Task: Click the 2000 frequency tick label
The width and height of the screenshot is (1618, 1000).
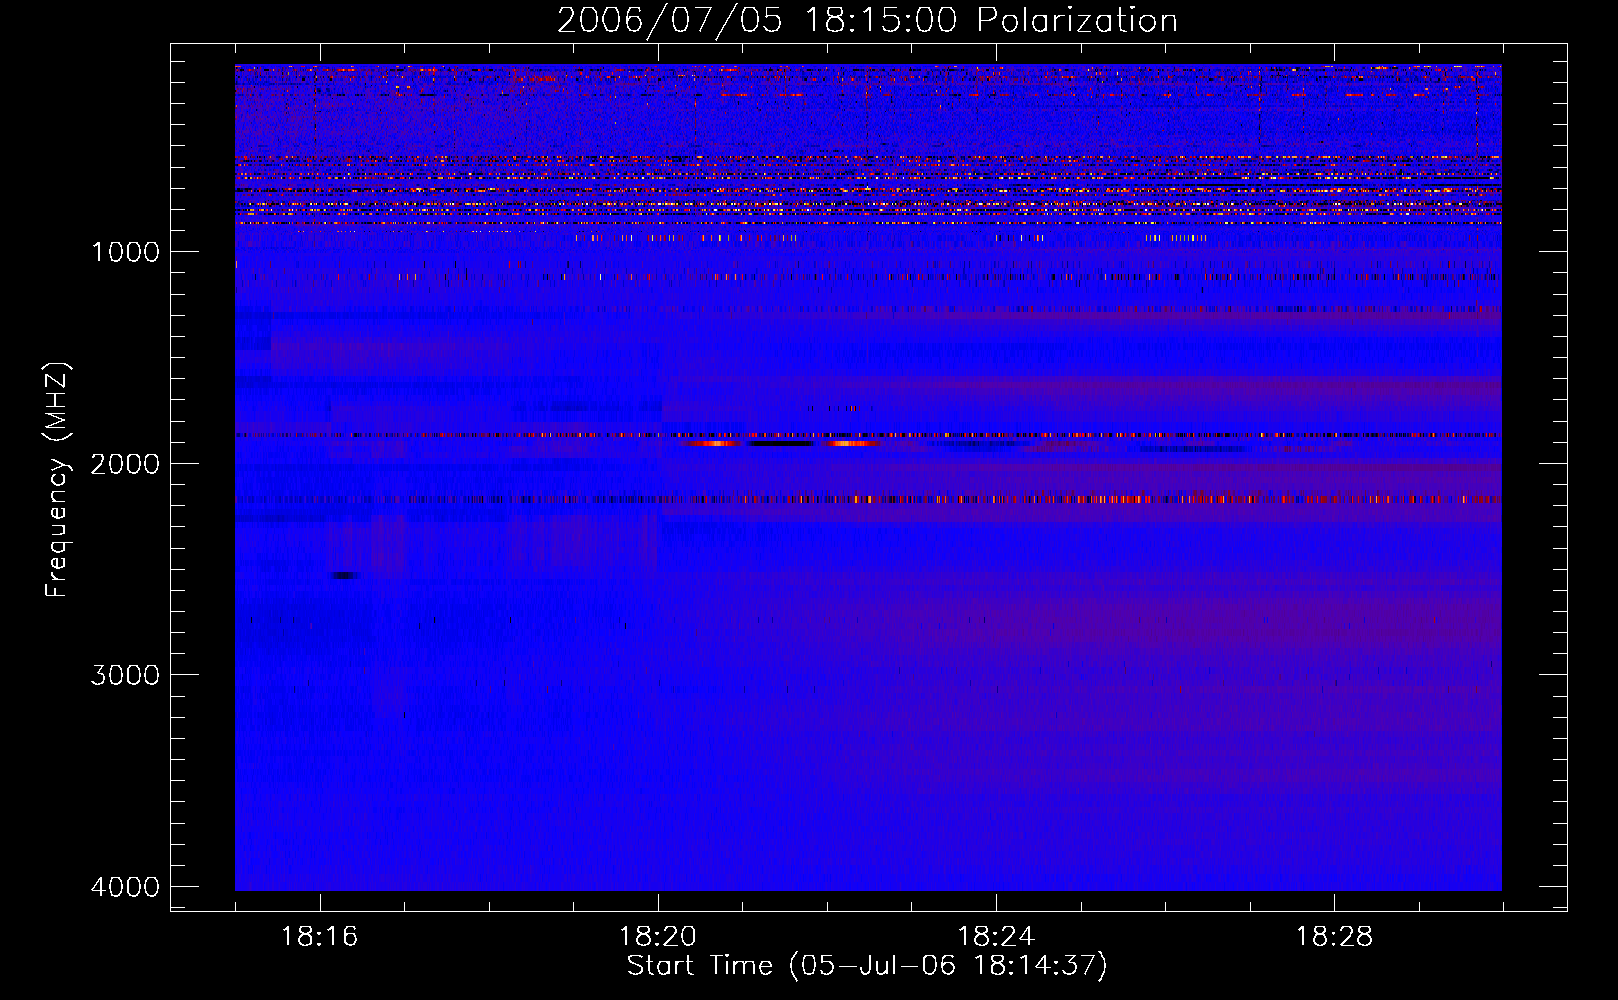Action: coord(125,464)
